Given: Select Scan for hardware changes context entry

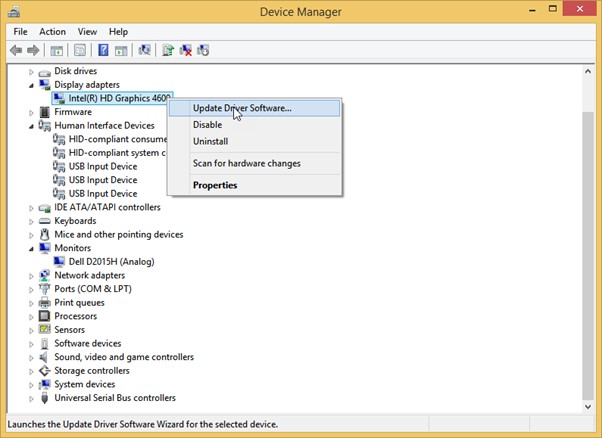Looking at the screenshot, I should tap(254, 164).
